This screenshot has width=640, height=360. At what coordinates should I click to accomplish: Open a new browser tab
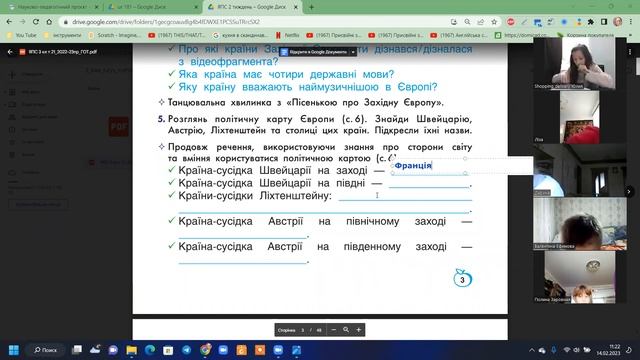pos(311,7)
